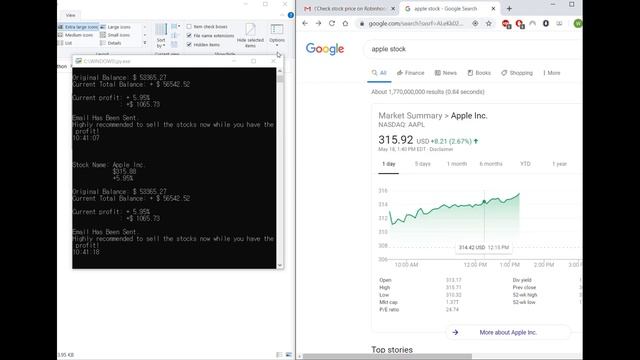640x360 pixels.
Task: Expand layout gallery more arrow
Action: coord(144,43)
